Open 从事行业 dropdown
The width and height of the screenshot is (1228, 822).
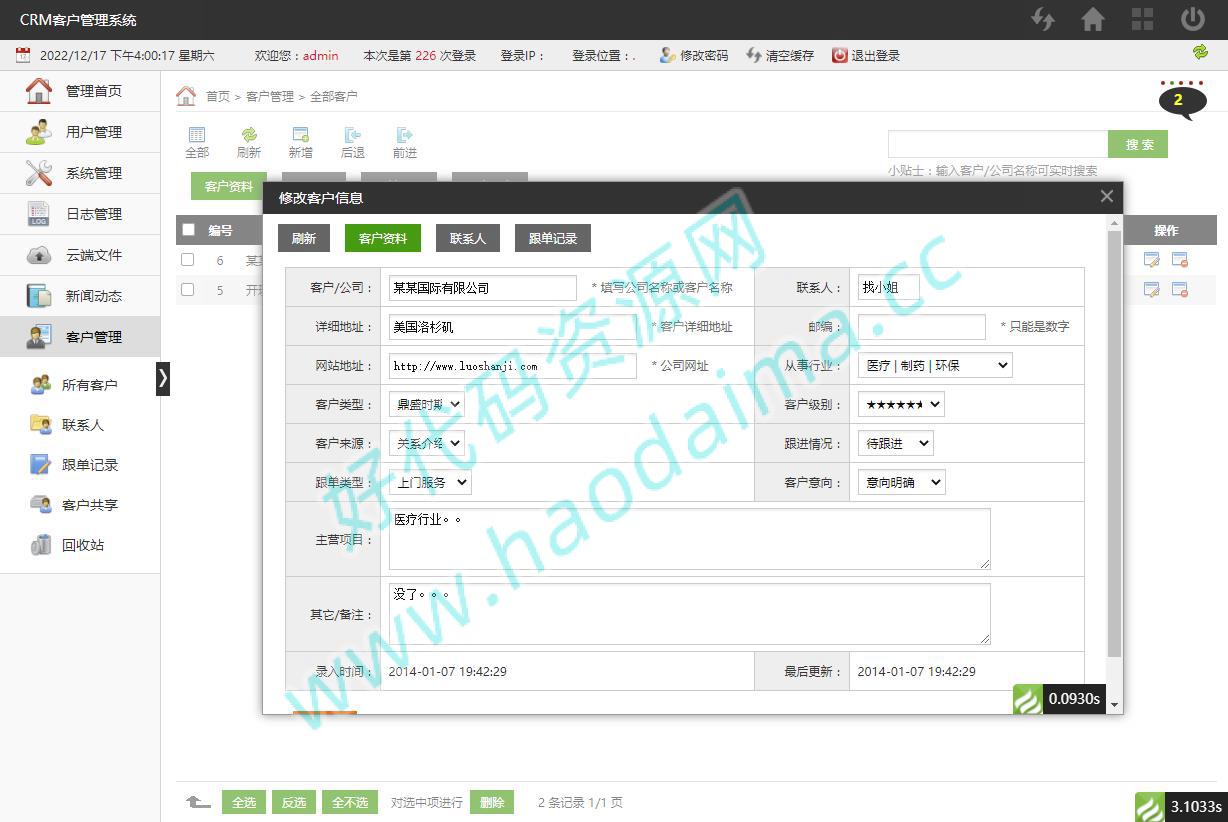pos(935,366)
